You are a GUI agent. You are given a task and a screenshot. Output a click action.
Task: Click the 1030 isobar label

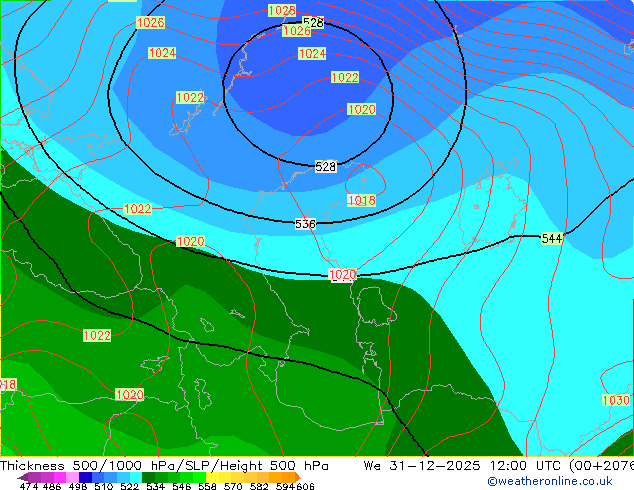click(616, 400)
